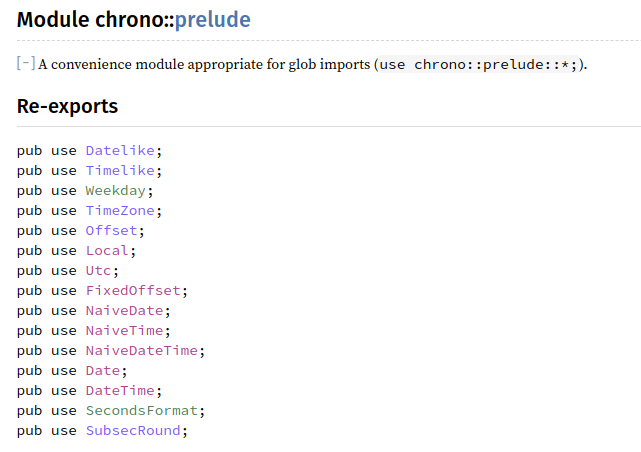Collapse the description with the [-] toggle
641x452 pixels.
(26, 63)
